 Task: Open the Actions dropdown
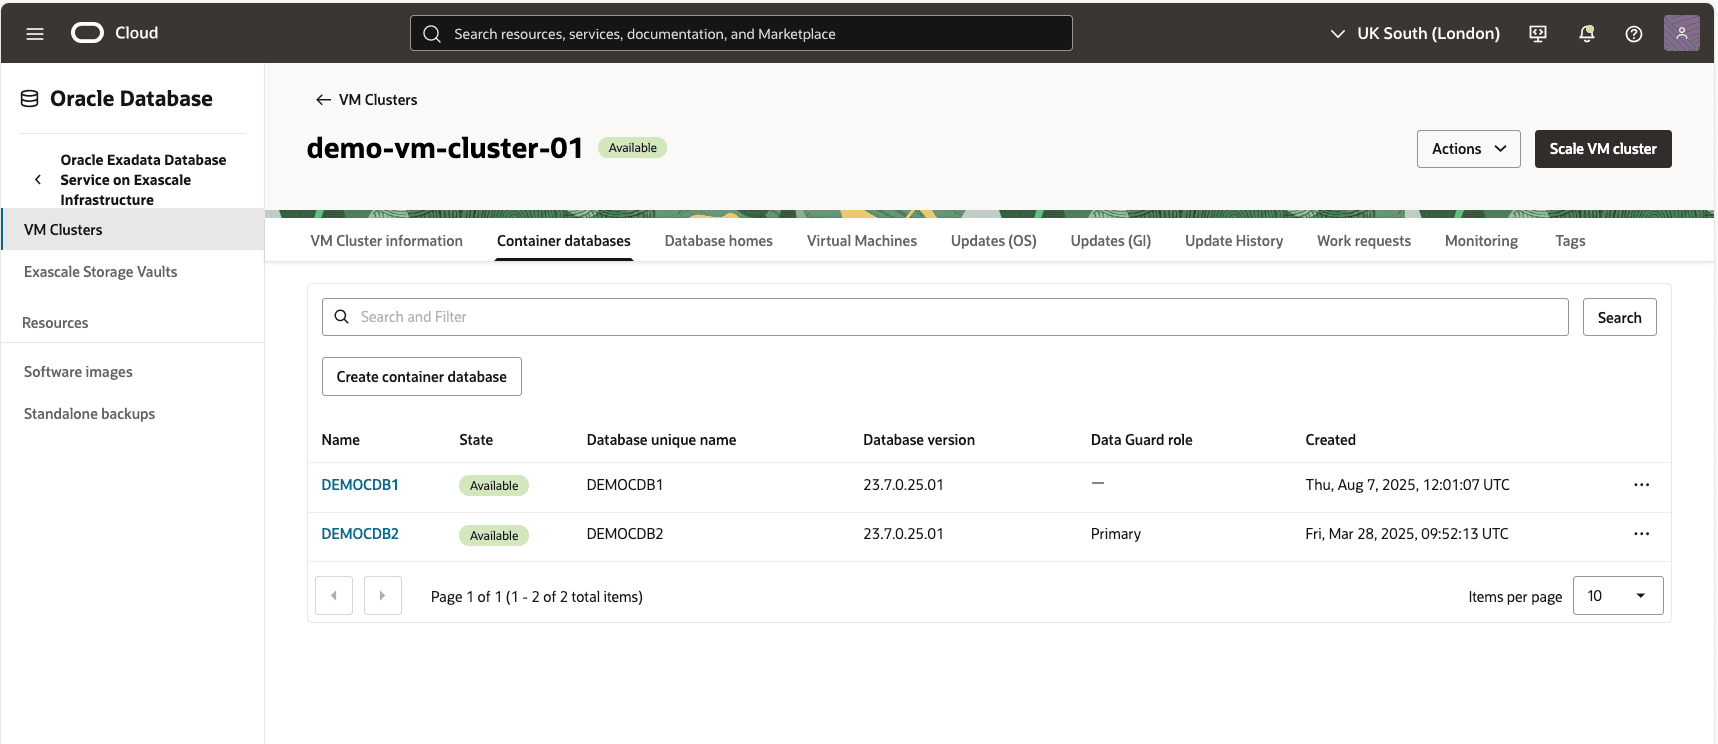(1469, 149)
